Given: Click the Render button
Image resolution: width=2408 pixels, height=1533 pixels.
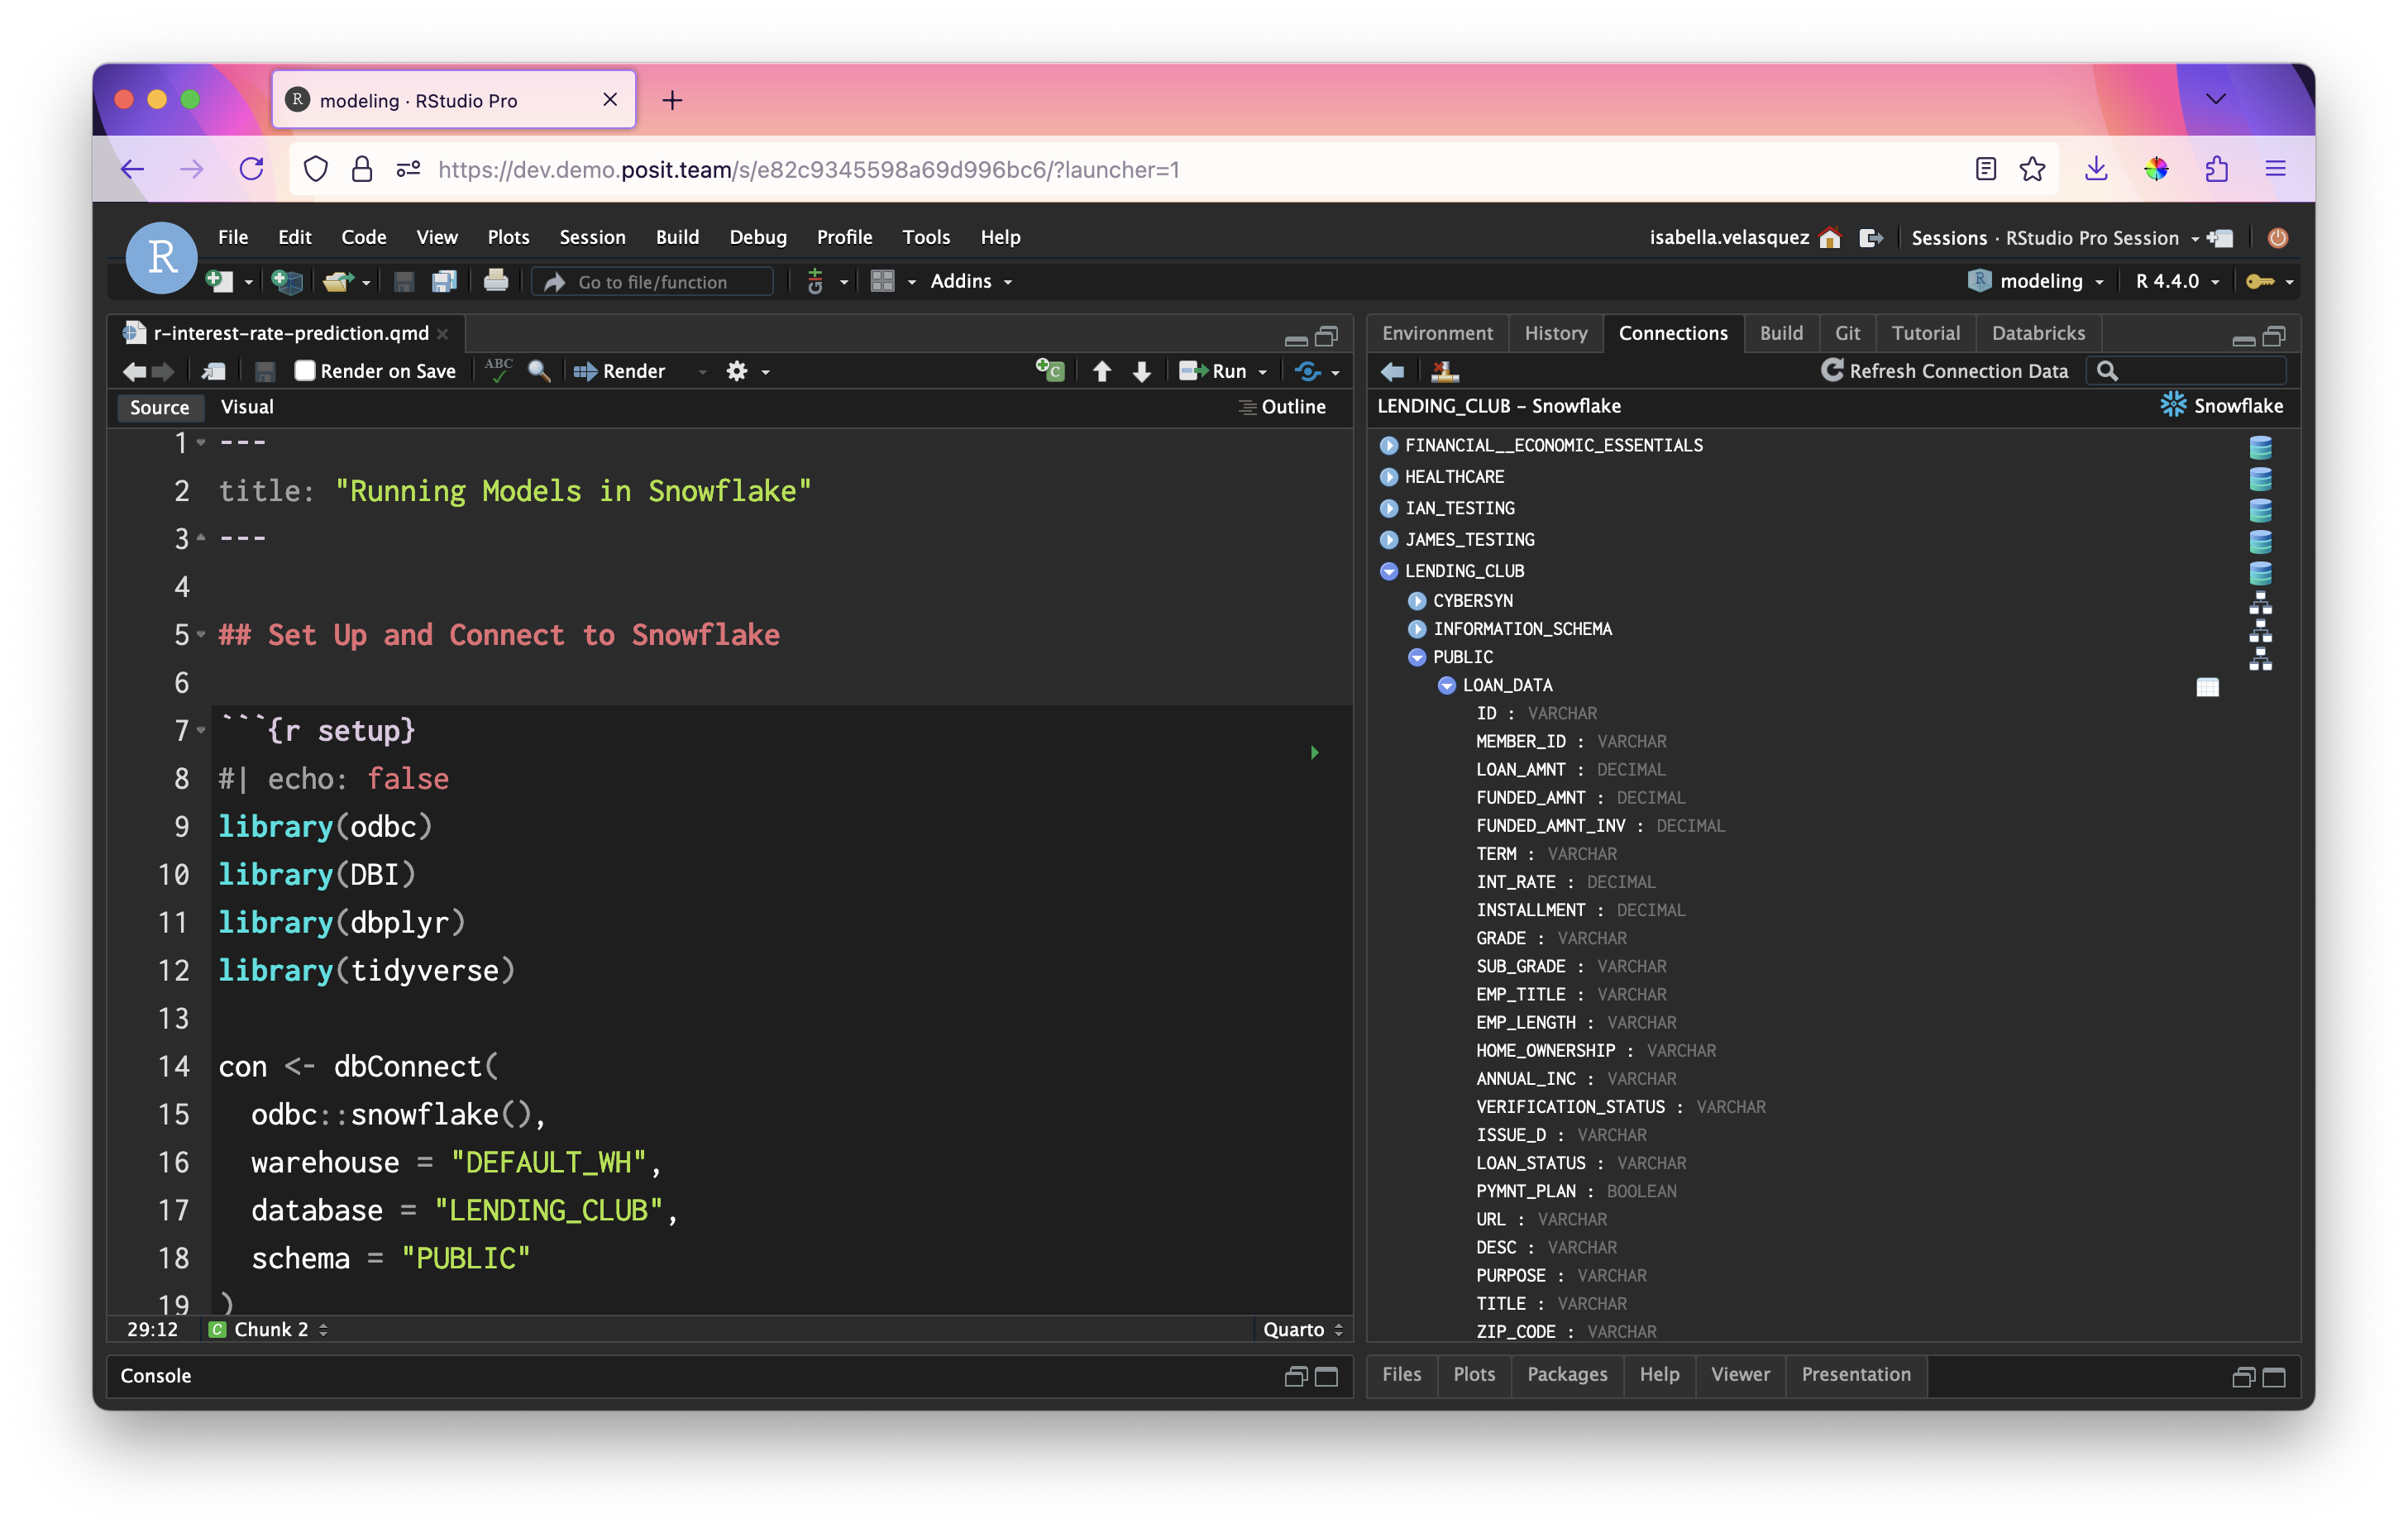Looking at the screenshot, I should pyautogui.click(x=621, y=371).
